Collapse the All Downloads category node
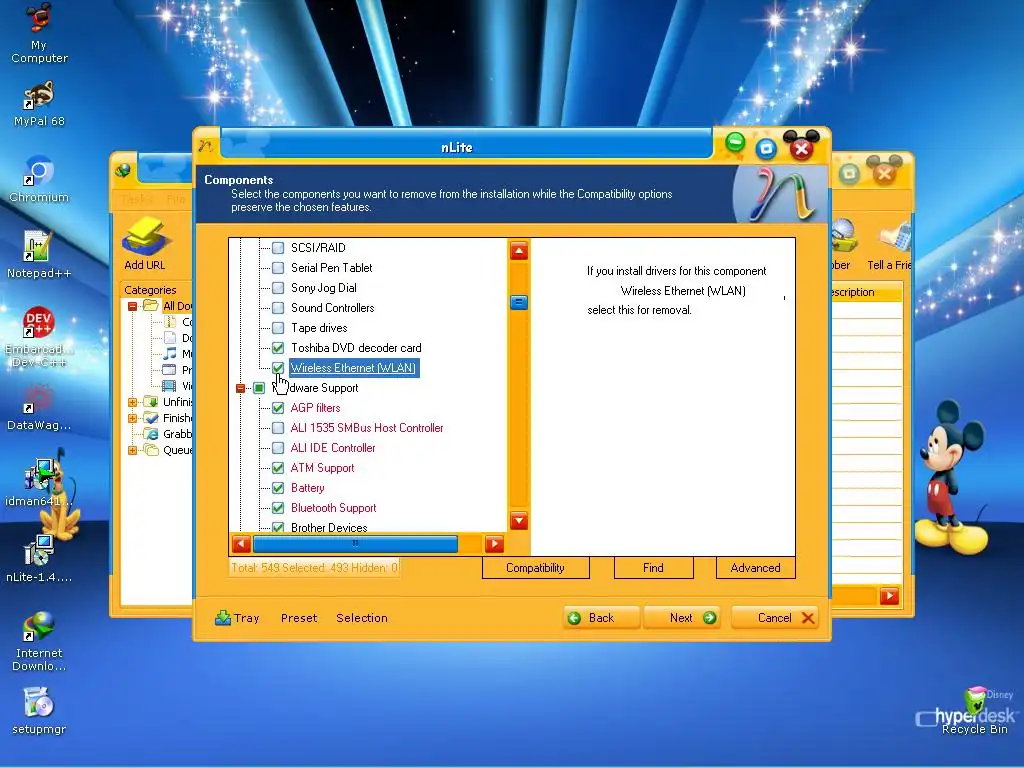This screenshot has width=1024, height=768. tap(133, 306)
